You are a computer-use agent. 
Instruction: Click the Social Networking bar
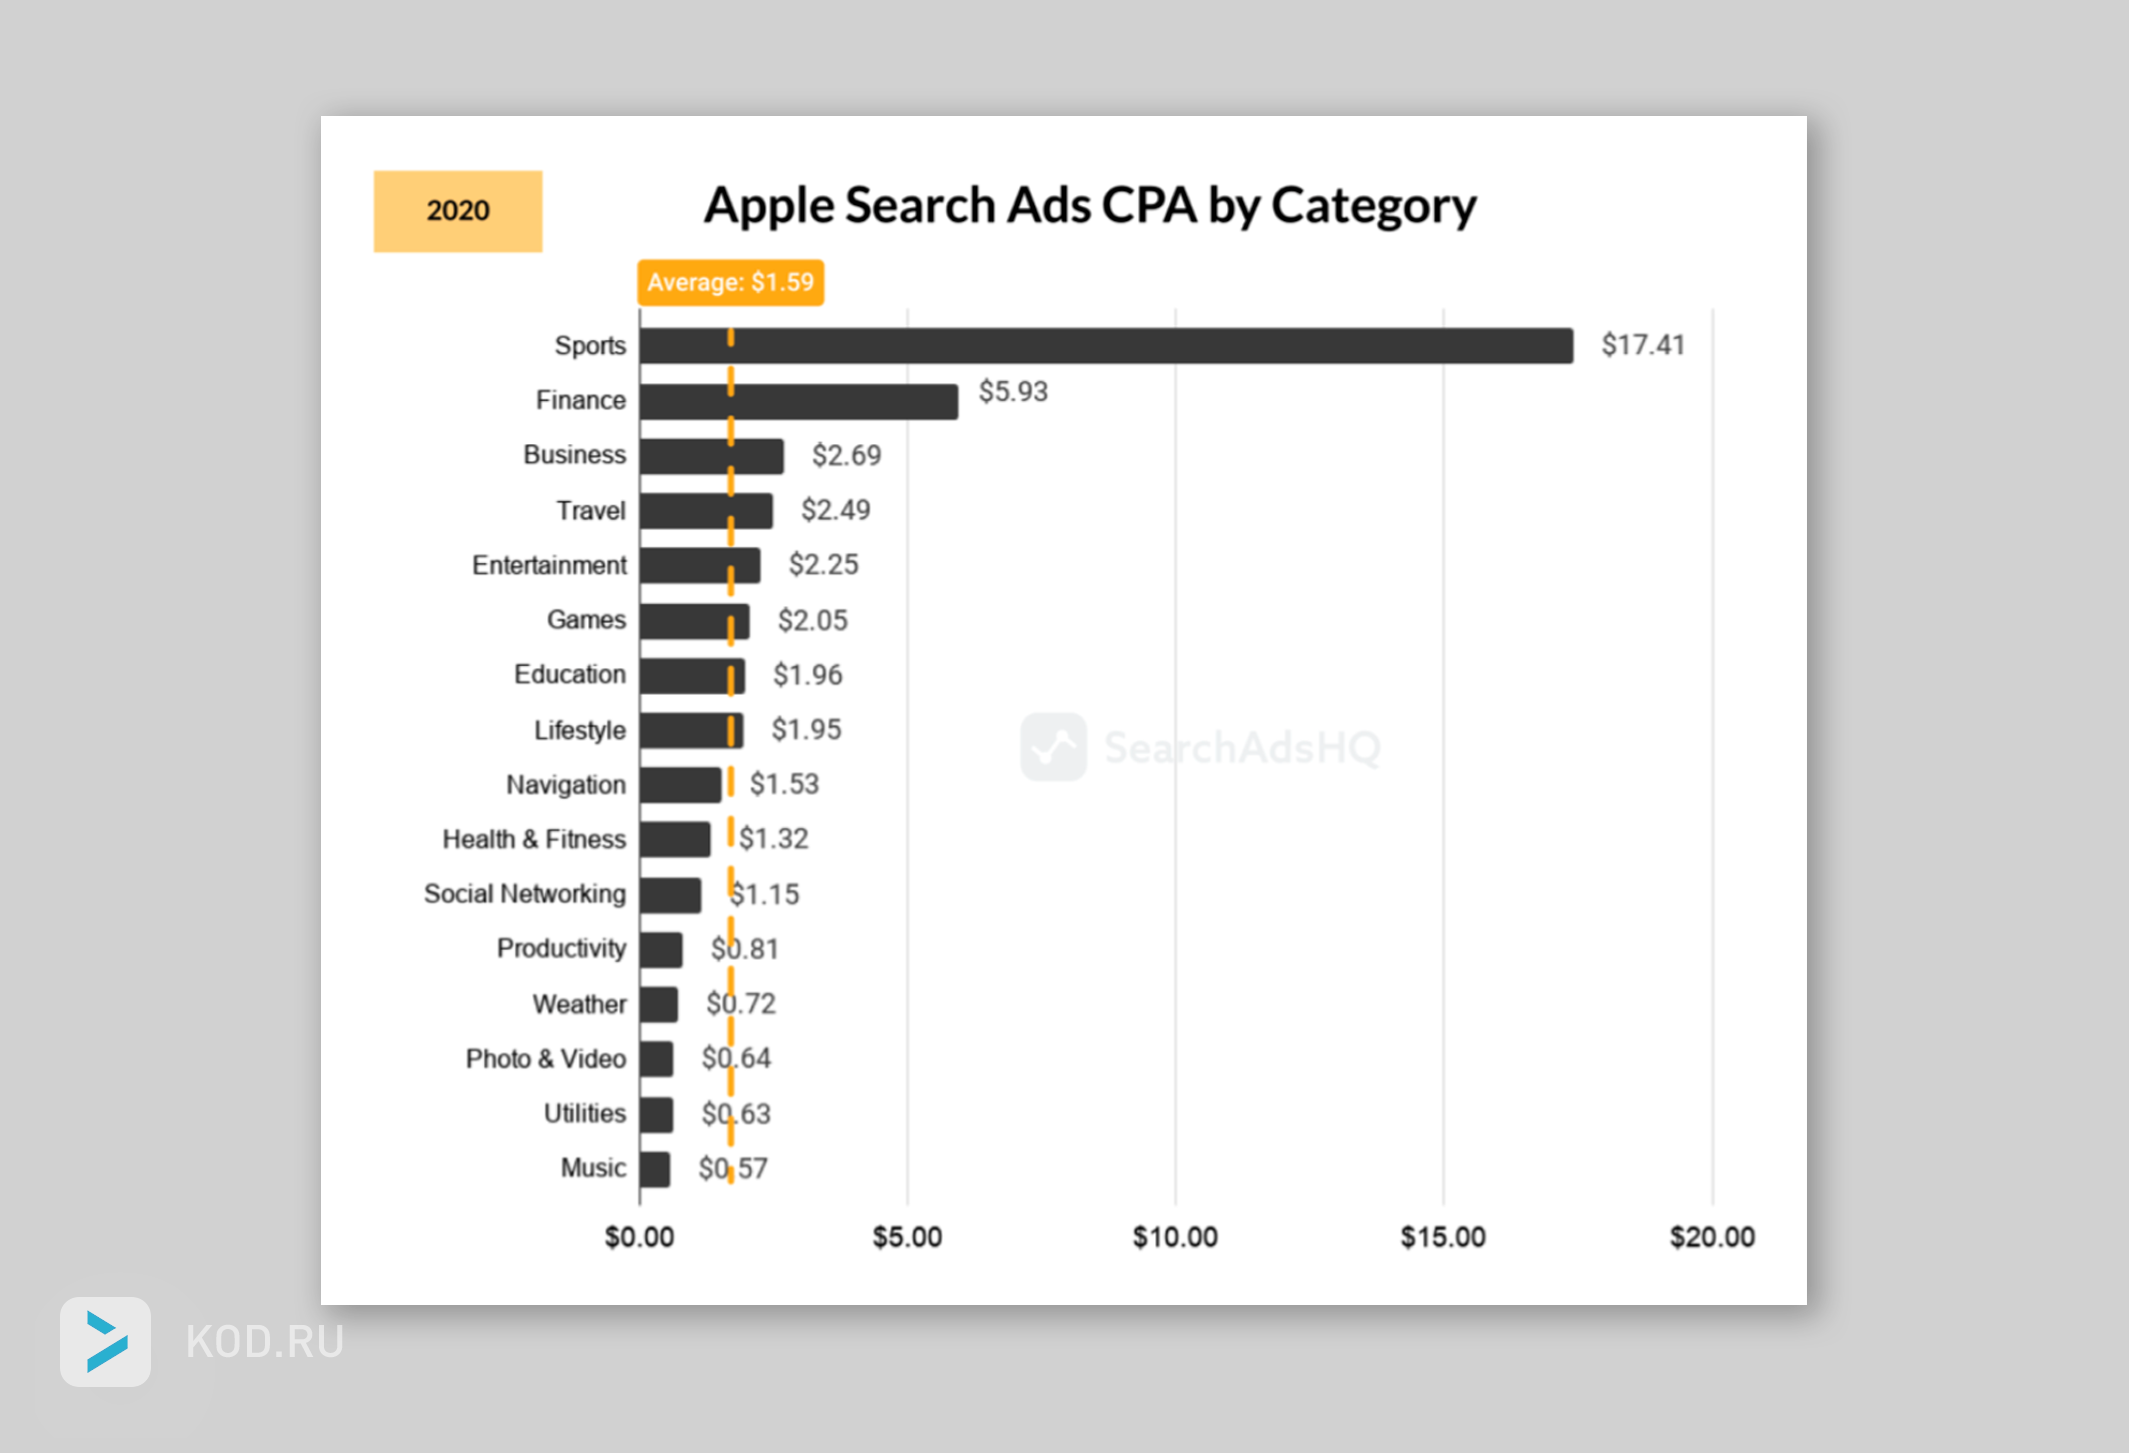pos(670,895)
